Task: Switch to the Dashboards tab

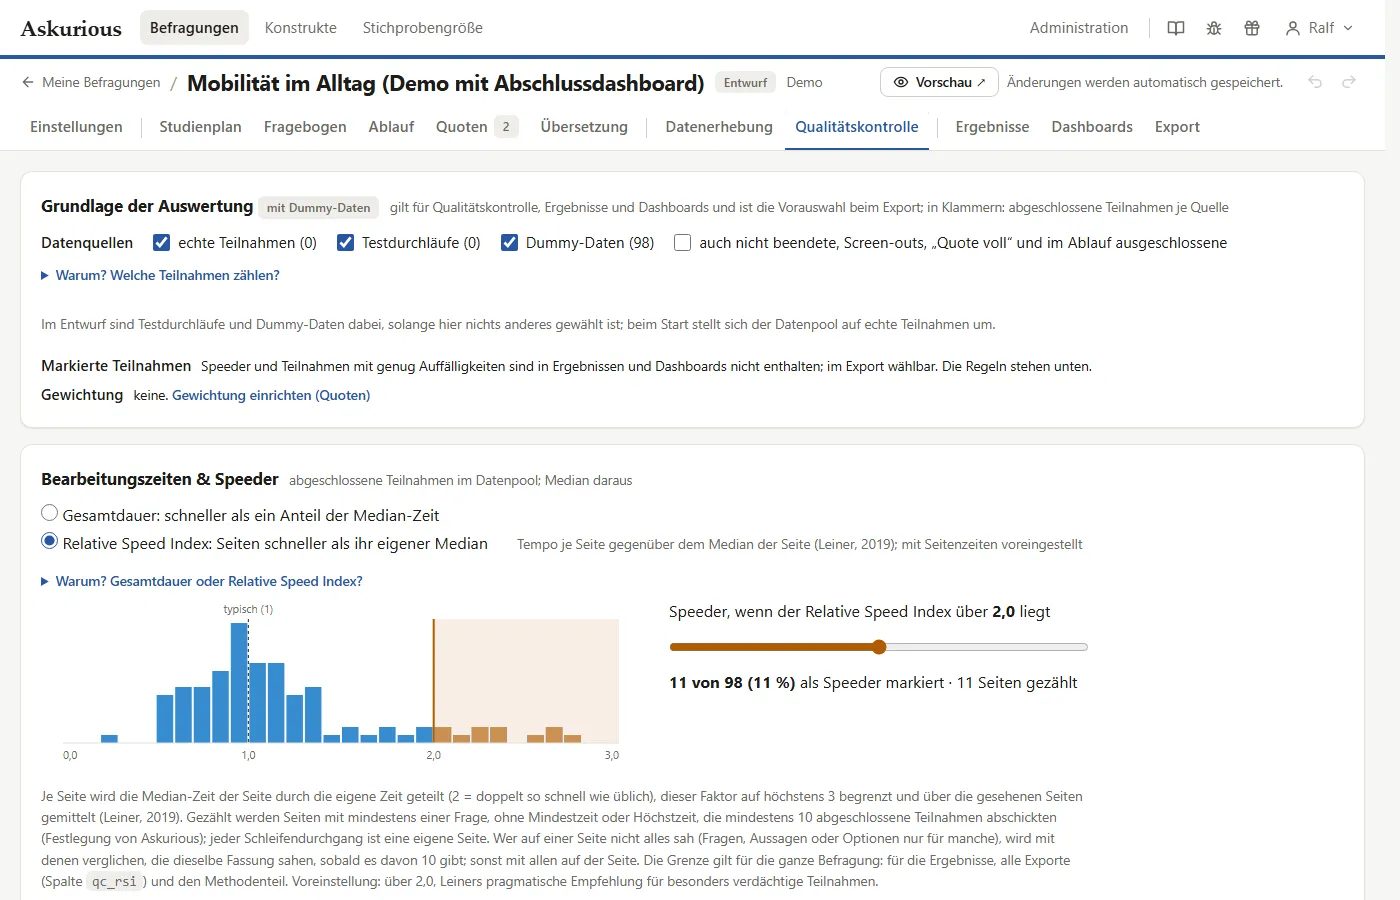Action: point(1092,127)
